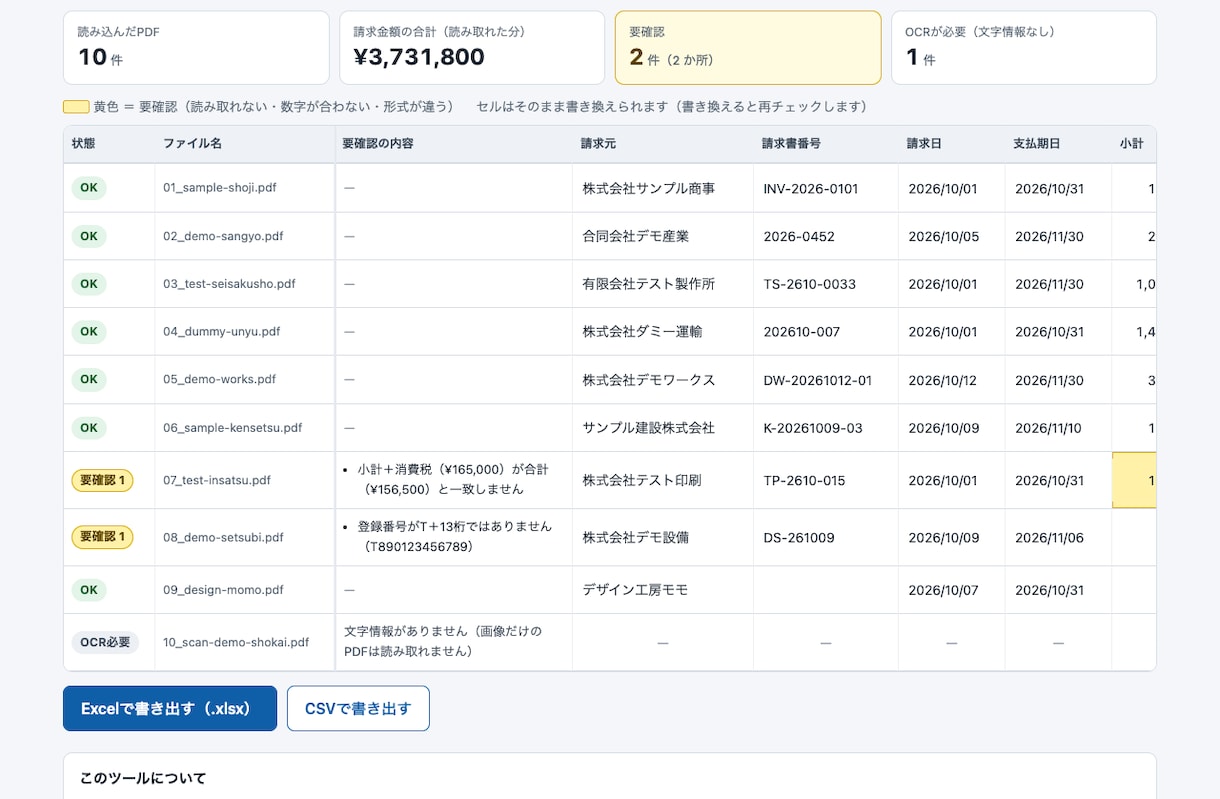
Task: Click the 要確認 1 badge for 08_demo-setsubi.pdf
Action: pyautogui.click(x=102, y=537)
